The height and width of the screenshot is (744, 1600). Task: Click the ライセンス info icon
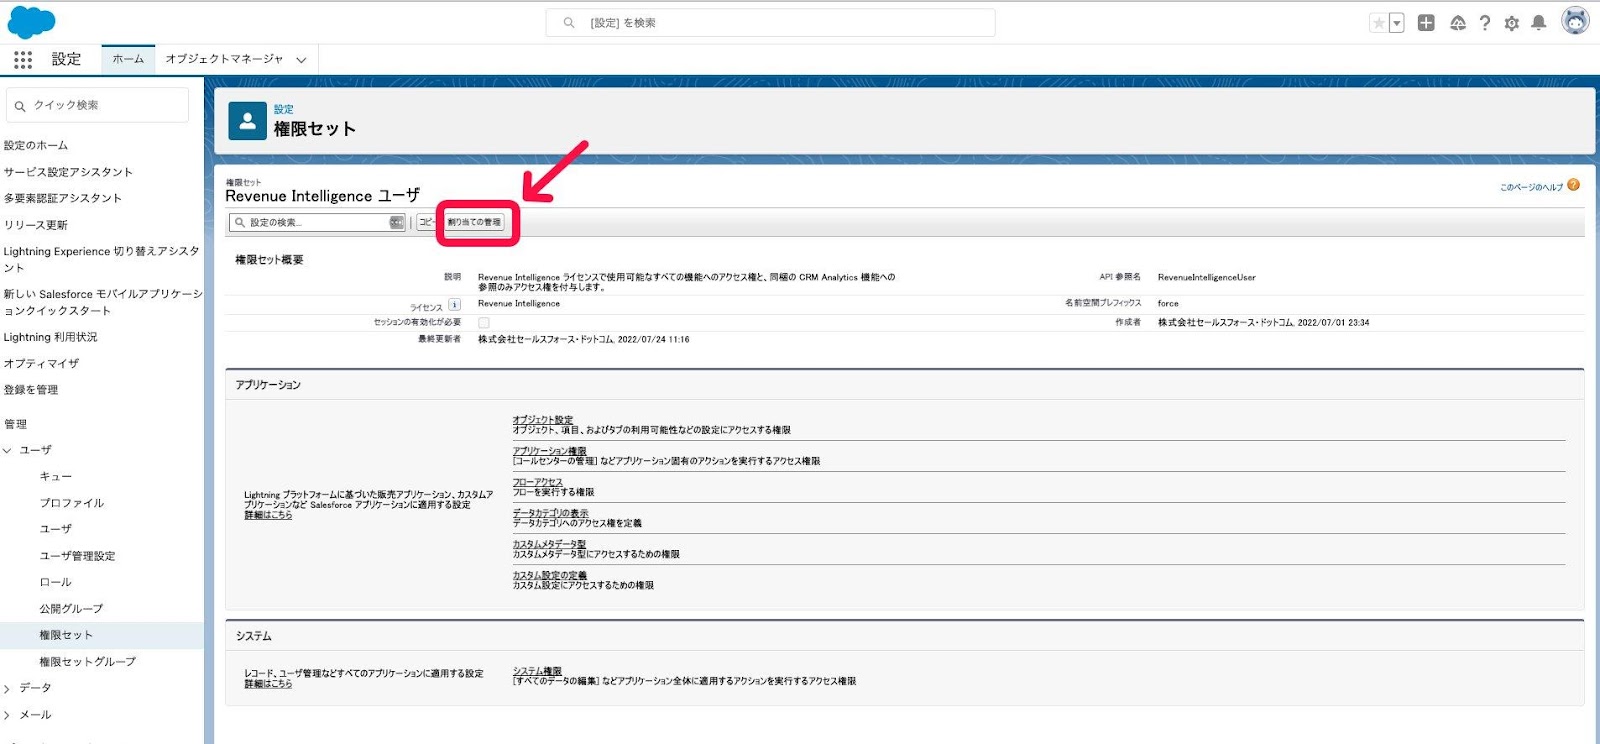454,305
